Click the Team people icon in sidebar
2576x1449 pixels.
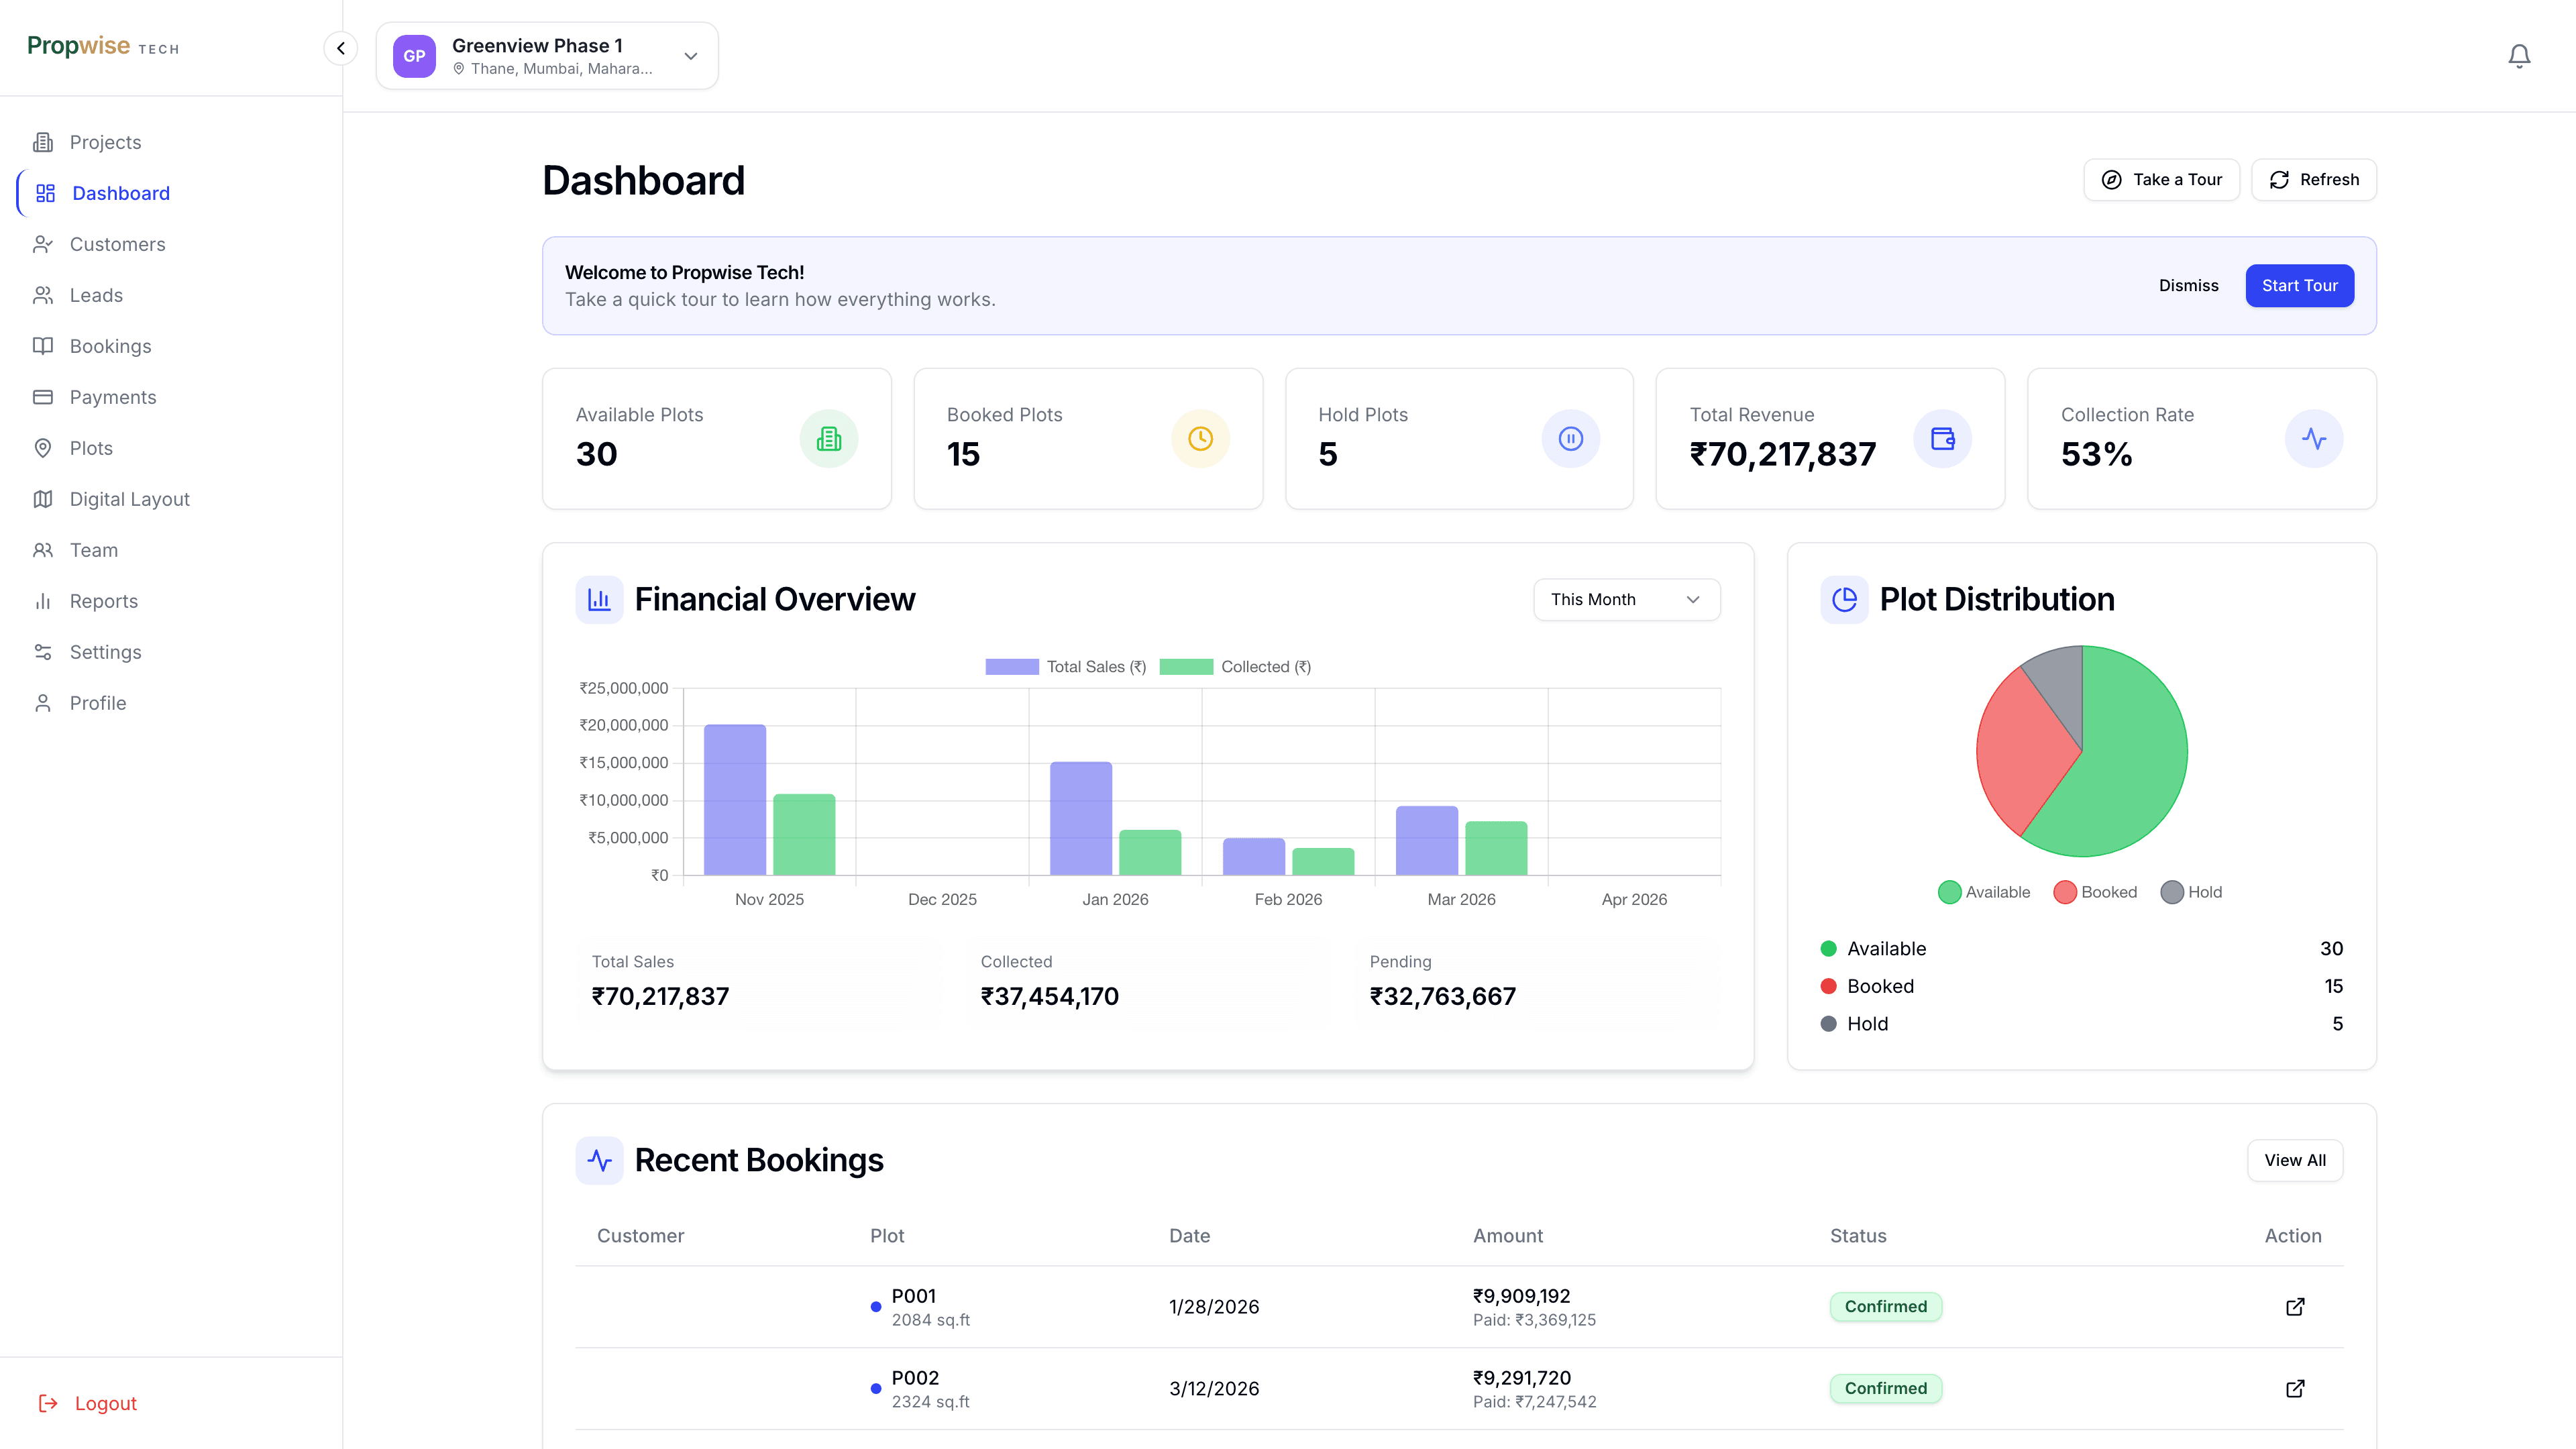pyautogui.click(x=43, y=550)
